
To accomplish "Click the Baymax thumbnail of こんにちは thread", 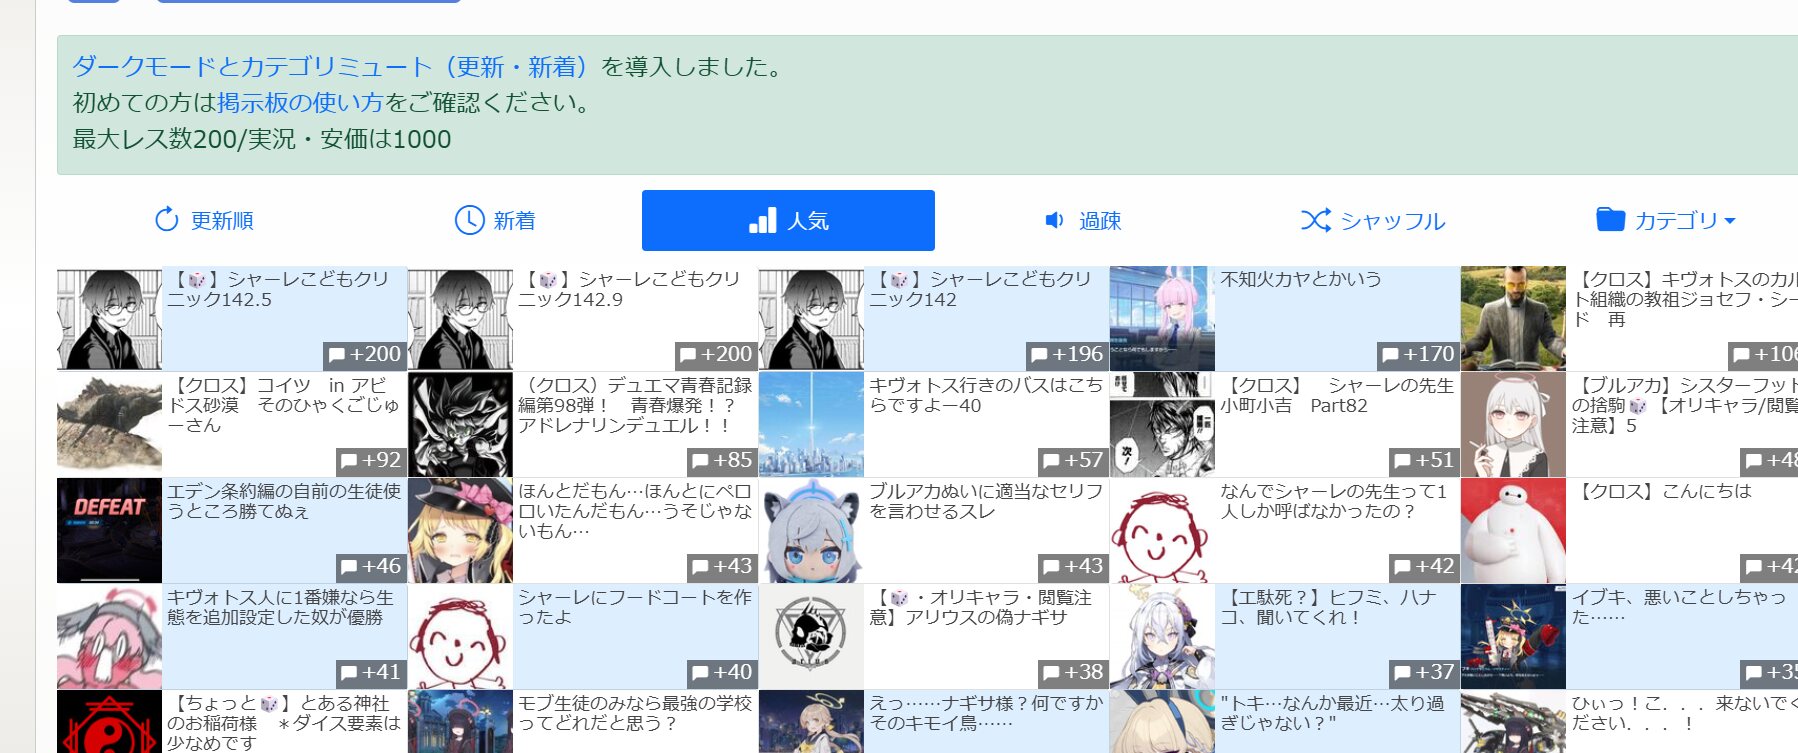I will tap(1513, 530).
